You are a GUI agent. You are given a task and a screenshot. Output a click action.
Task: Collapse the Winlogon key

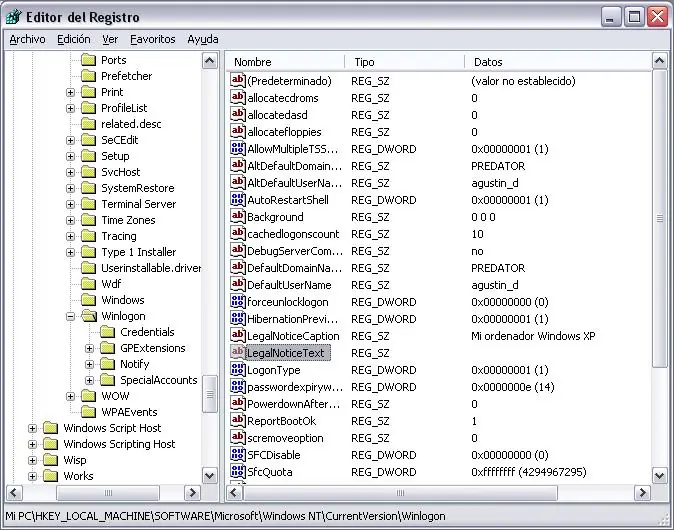[x=70, y=316]
